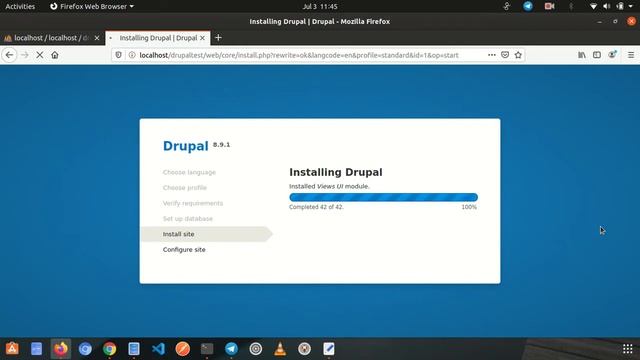Click the installation progress bar
640x360 pixels.
point(383,198)
